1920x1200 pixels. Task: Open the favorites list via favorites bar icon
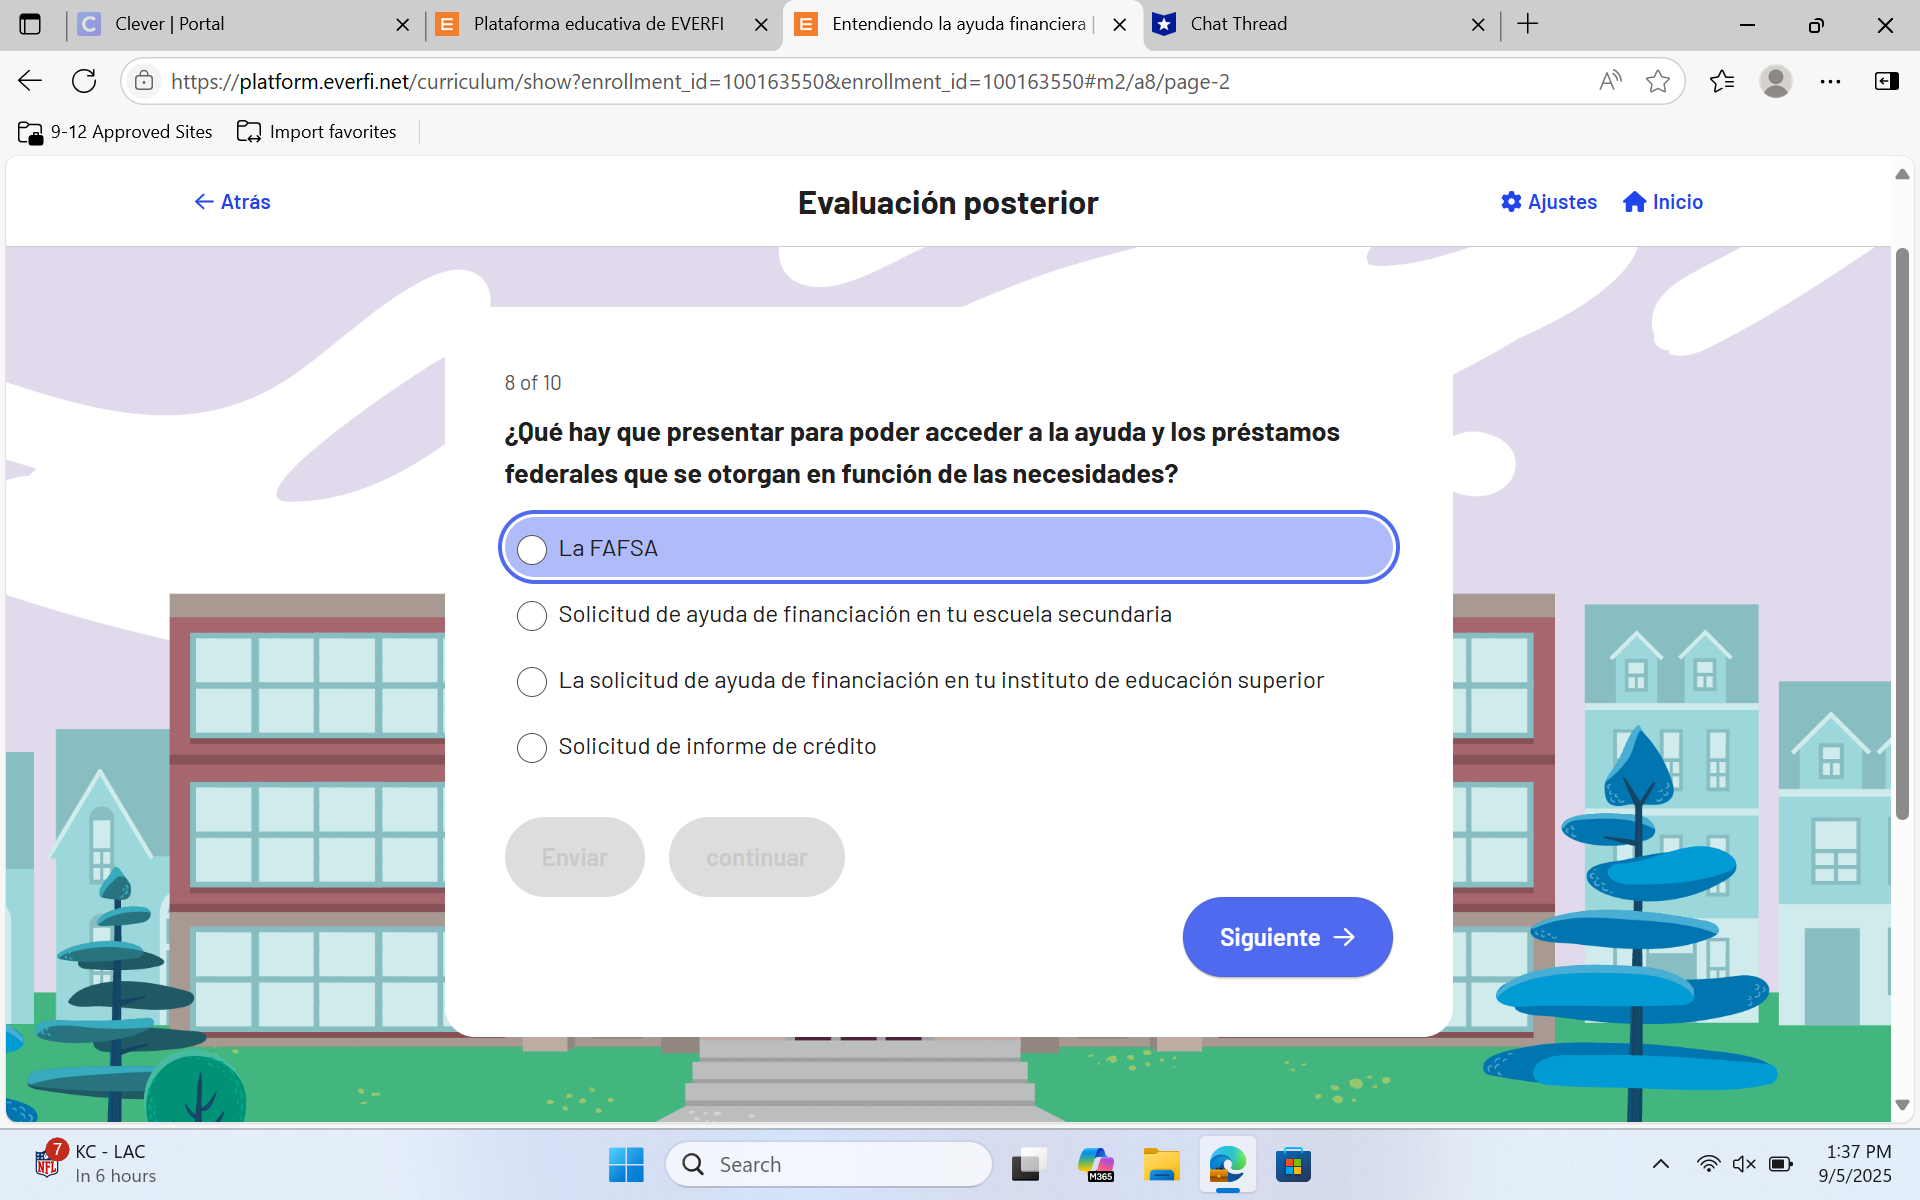click(1722, 81)
